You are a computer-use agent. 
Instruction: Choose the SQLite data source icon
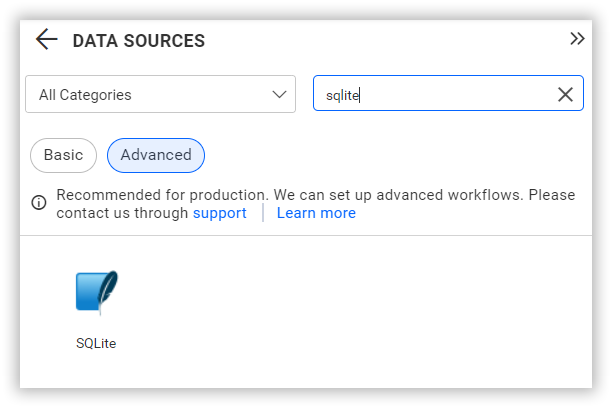97,292
